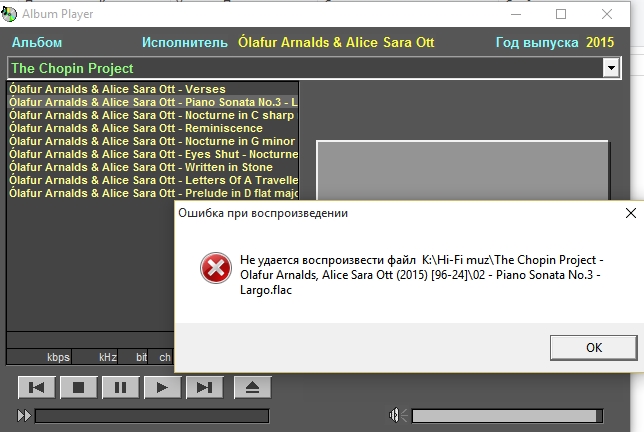The height and width of the screenshot is (432, 644).
Task: Click the Album Player app icon
Action: (x=9, y=14)
